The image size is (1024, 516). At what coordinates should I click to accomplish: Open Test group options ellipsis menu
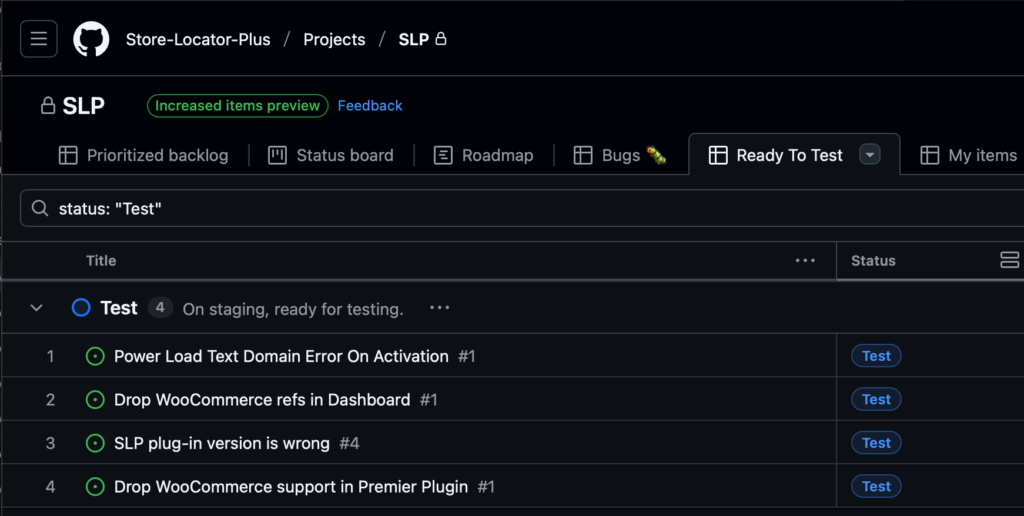[x=440, y=308]
